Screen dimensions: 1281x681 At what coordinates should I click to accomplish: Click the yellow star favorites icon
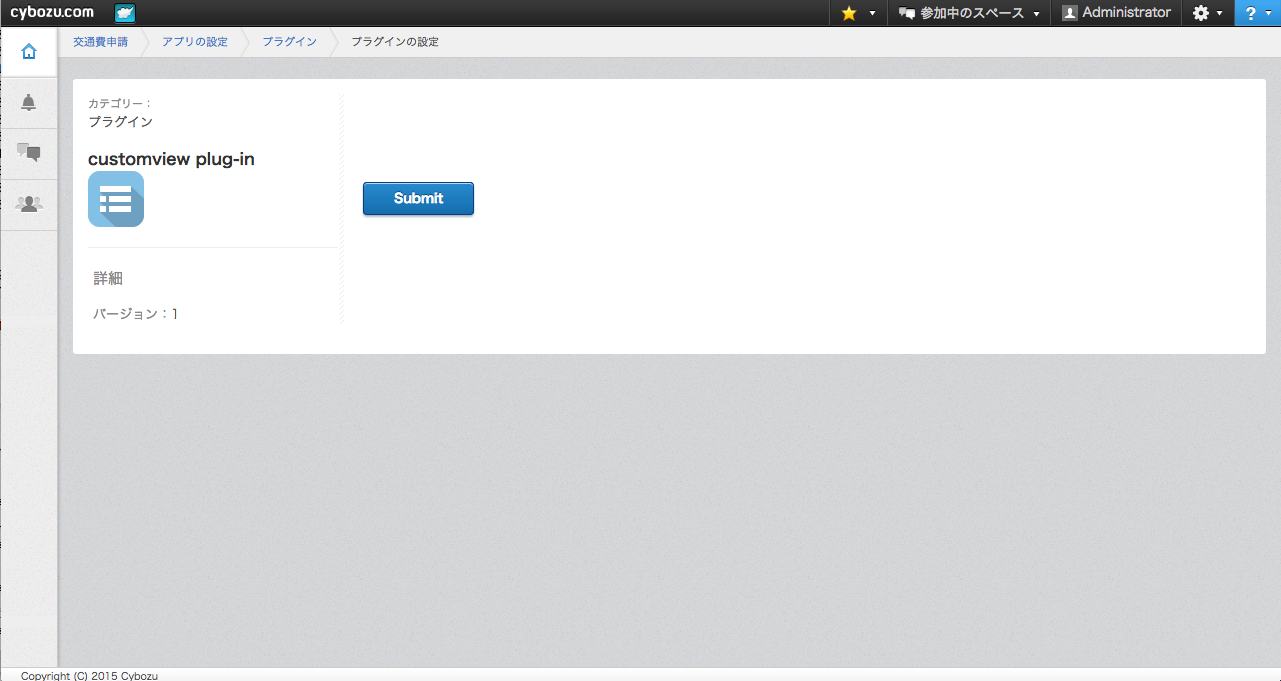[849, 13]
